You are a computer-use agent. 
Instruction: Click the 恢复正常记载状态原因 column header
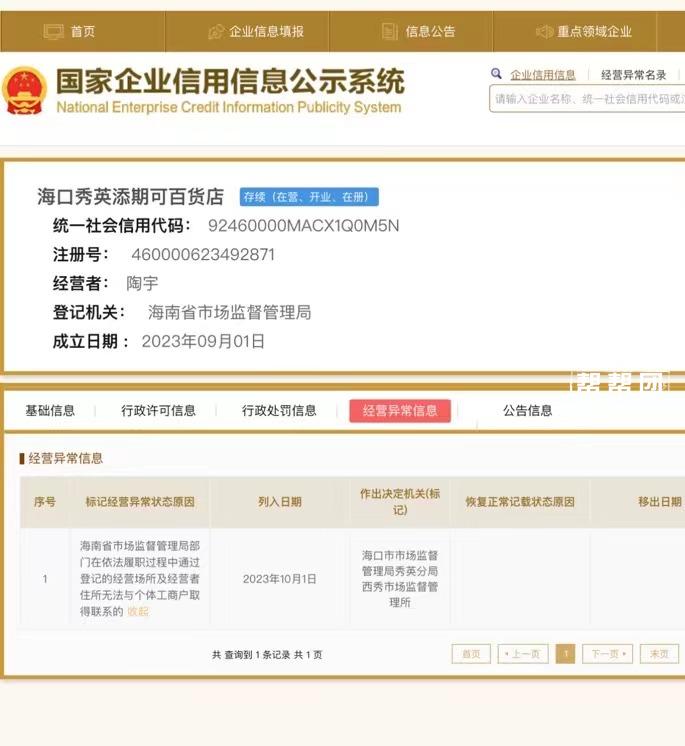coord(520,502)
